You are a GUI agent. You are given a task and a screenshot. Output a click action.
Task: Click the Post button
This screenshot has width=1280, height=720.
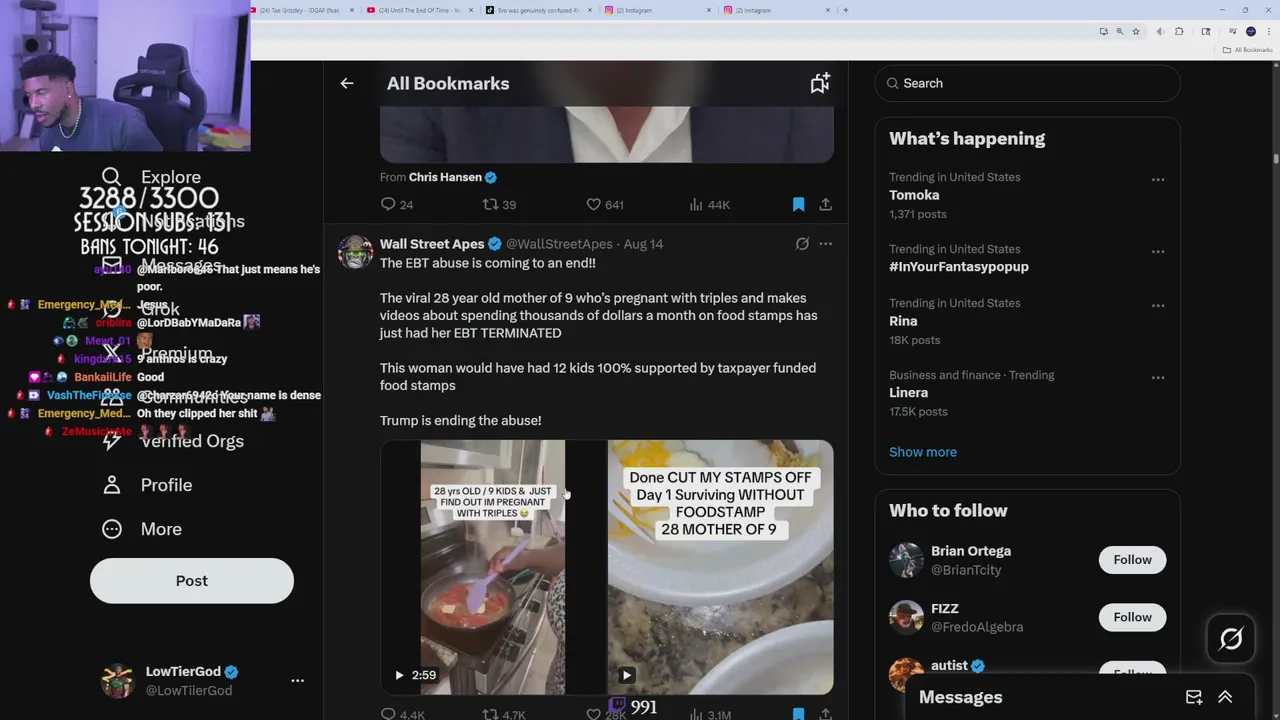tap(192, 581)
